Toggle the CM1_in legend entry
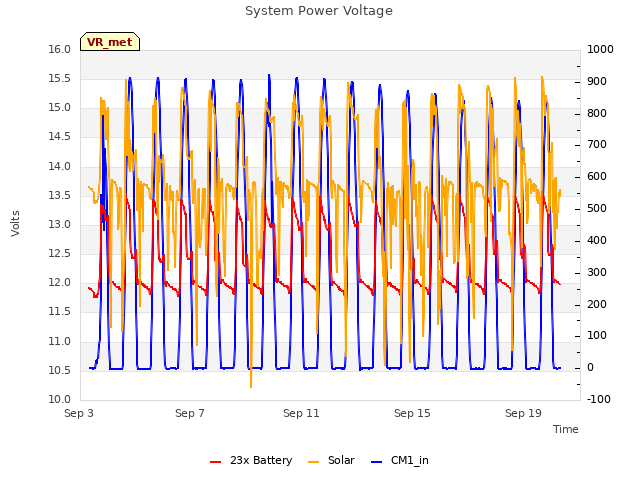 tap(400, 460)
